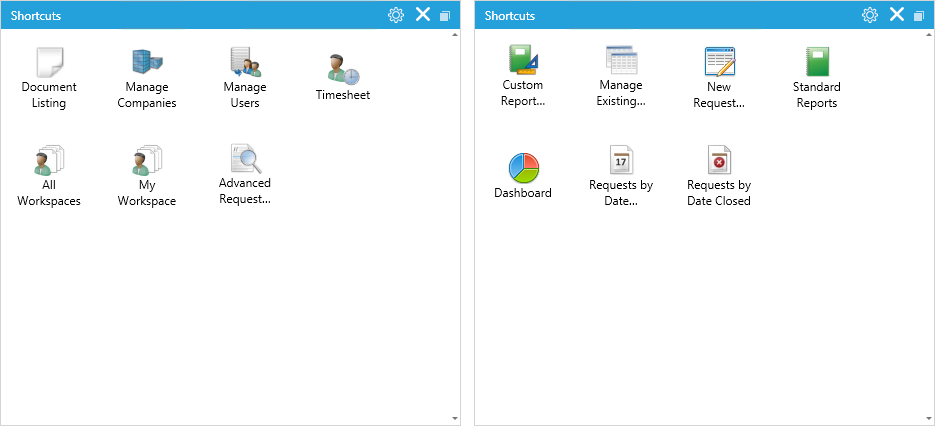The image size is (935, 426).
Task: Open My Workspace shortcut
Action: click(x=147, y=176)
